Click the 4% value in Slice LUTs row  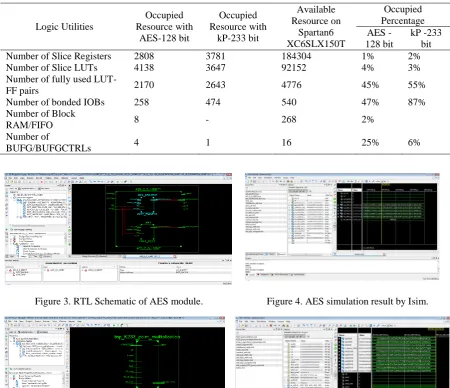(368, 68)
